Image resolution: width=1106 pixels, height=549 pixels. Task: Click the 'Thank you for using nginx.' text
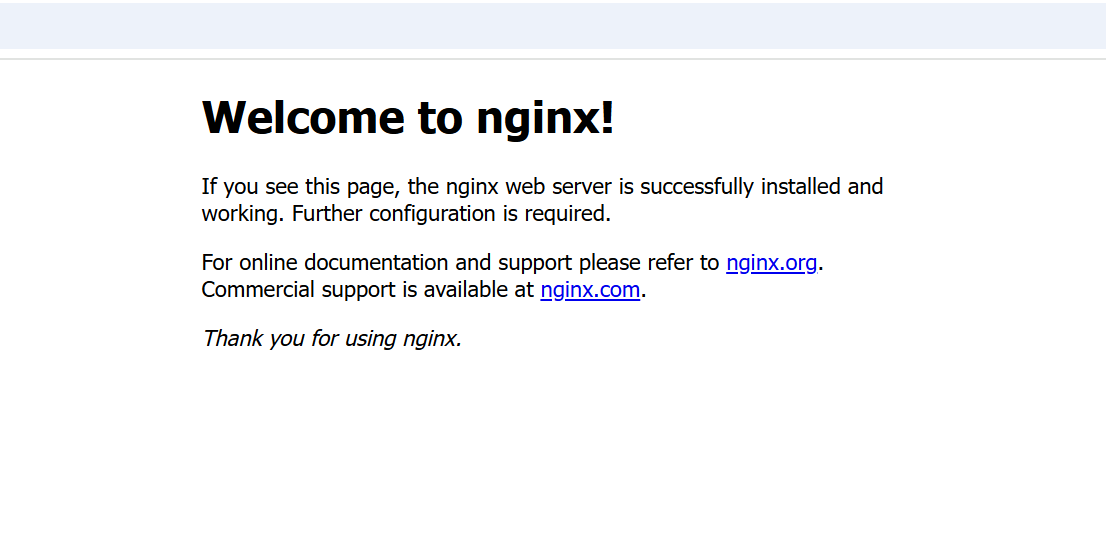click(x=332, y=339)
